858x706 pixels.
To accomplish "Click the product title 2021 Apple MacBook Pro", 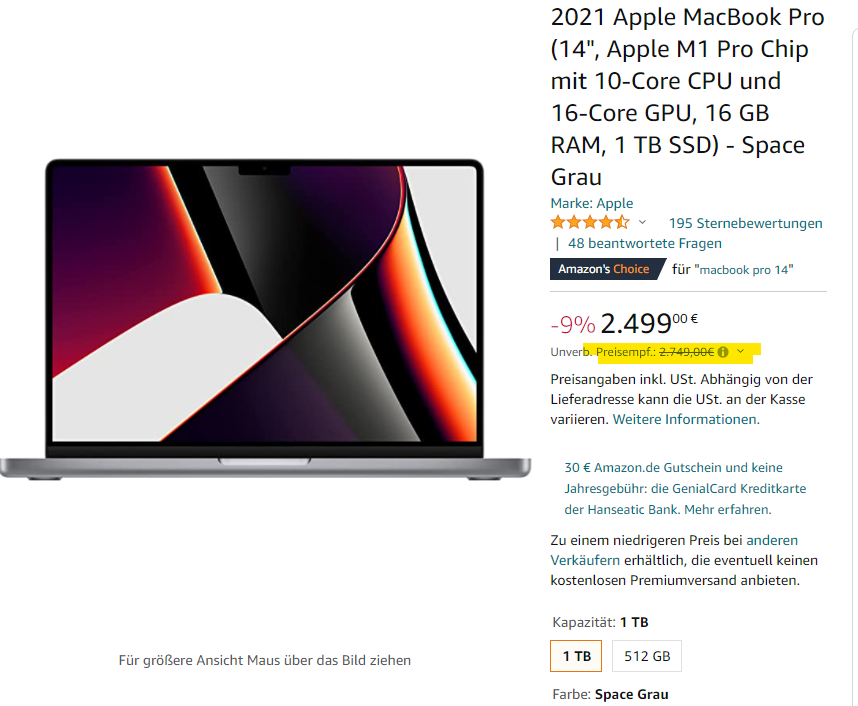I will (x=687, y=97).
